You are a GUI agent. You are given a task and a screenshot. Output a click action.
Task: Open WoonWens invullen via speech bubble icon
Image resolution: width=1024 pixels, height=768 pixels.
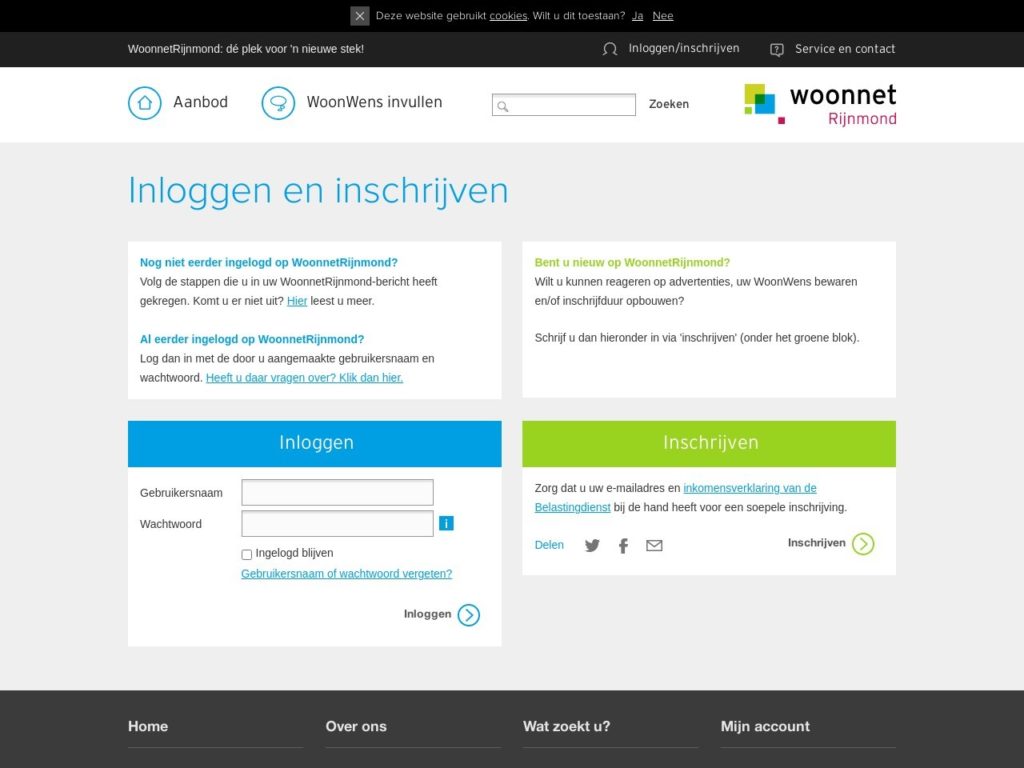tap(277, 102)
